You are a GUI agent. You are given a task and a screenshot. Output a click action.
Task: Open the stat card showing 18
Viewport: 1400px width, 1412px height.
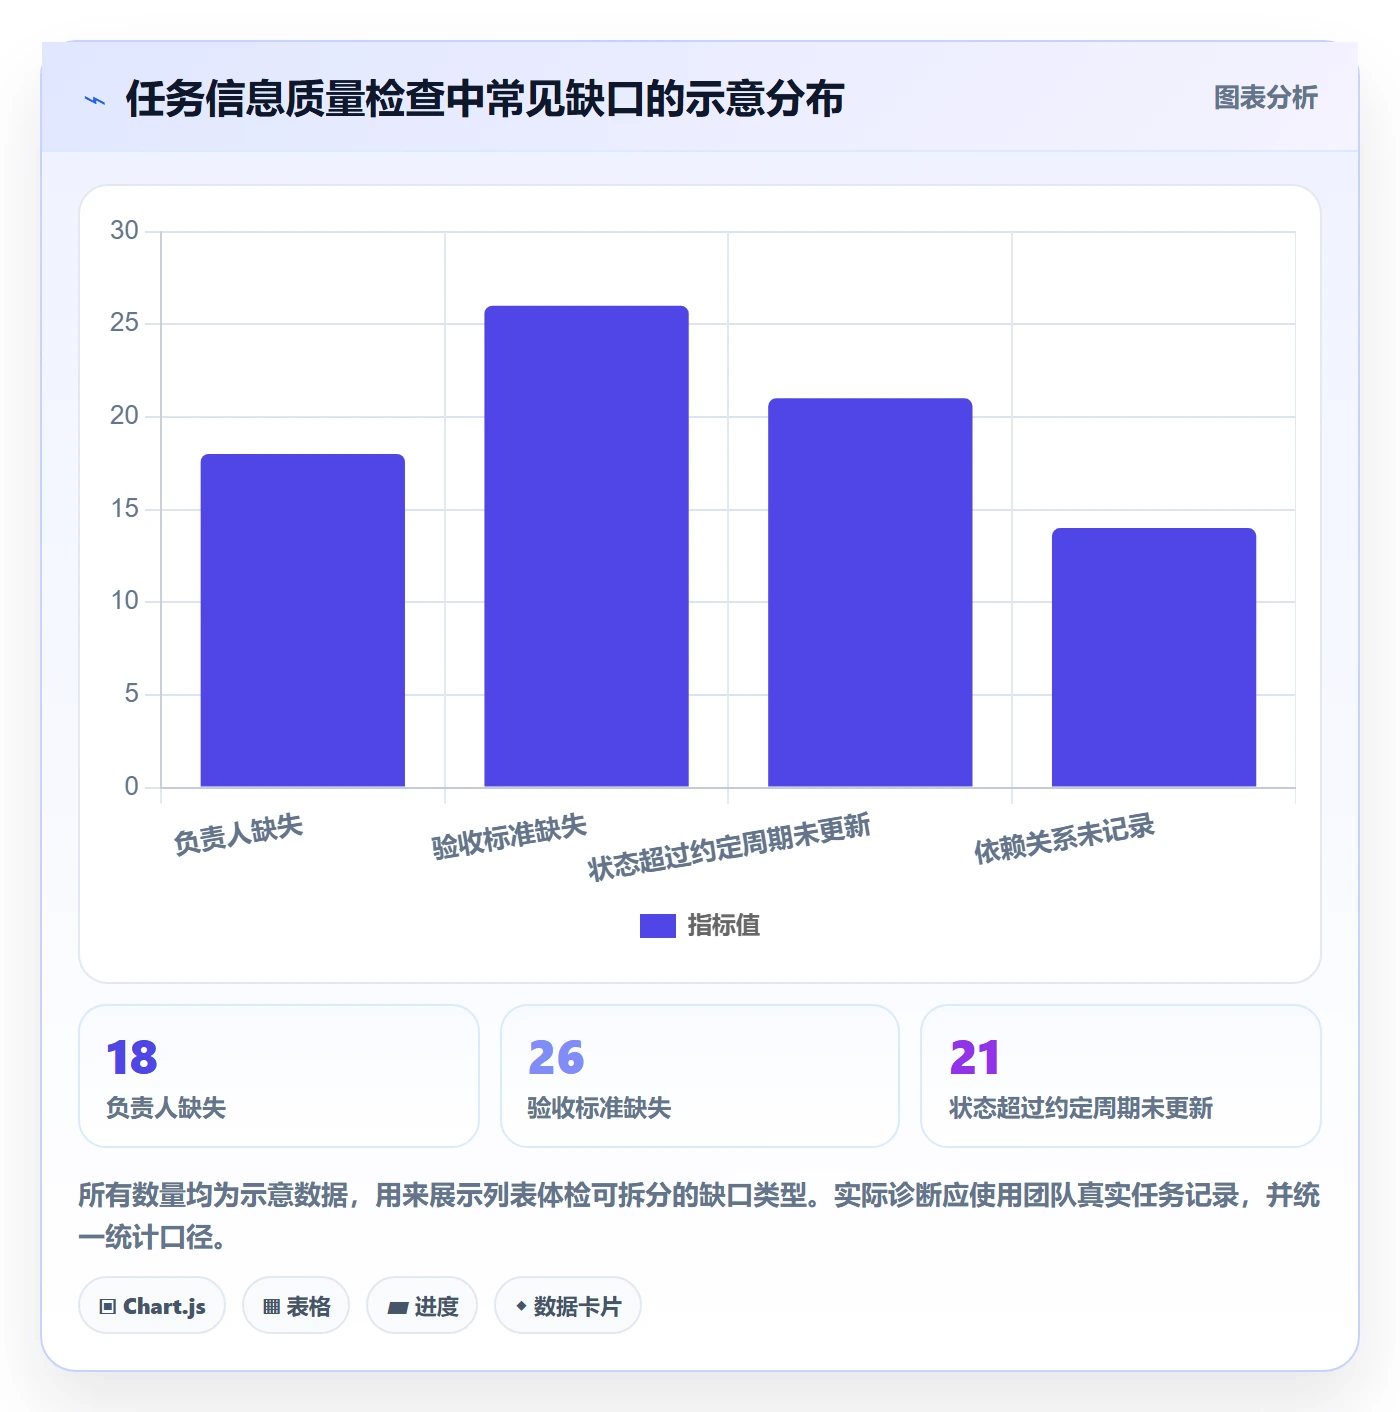279,1076
